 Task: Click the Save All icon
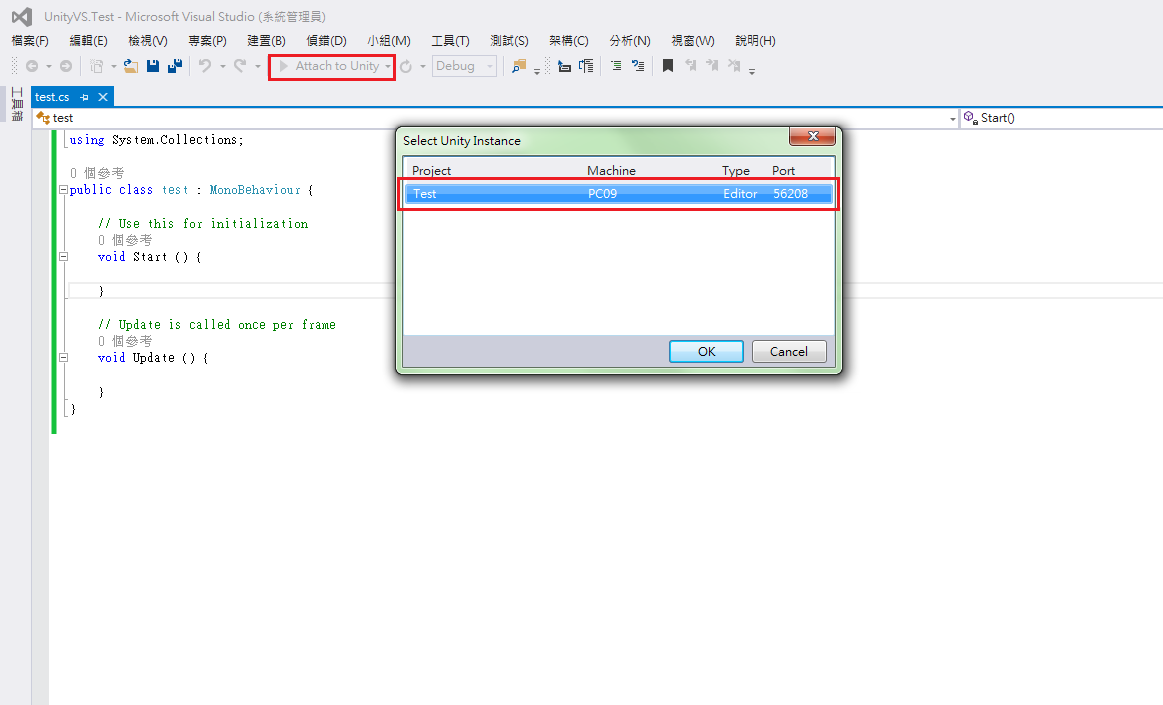coord(175,66)
